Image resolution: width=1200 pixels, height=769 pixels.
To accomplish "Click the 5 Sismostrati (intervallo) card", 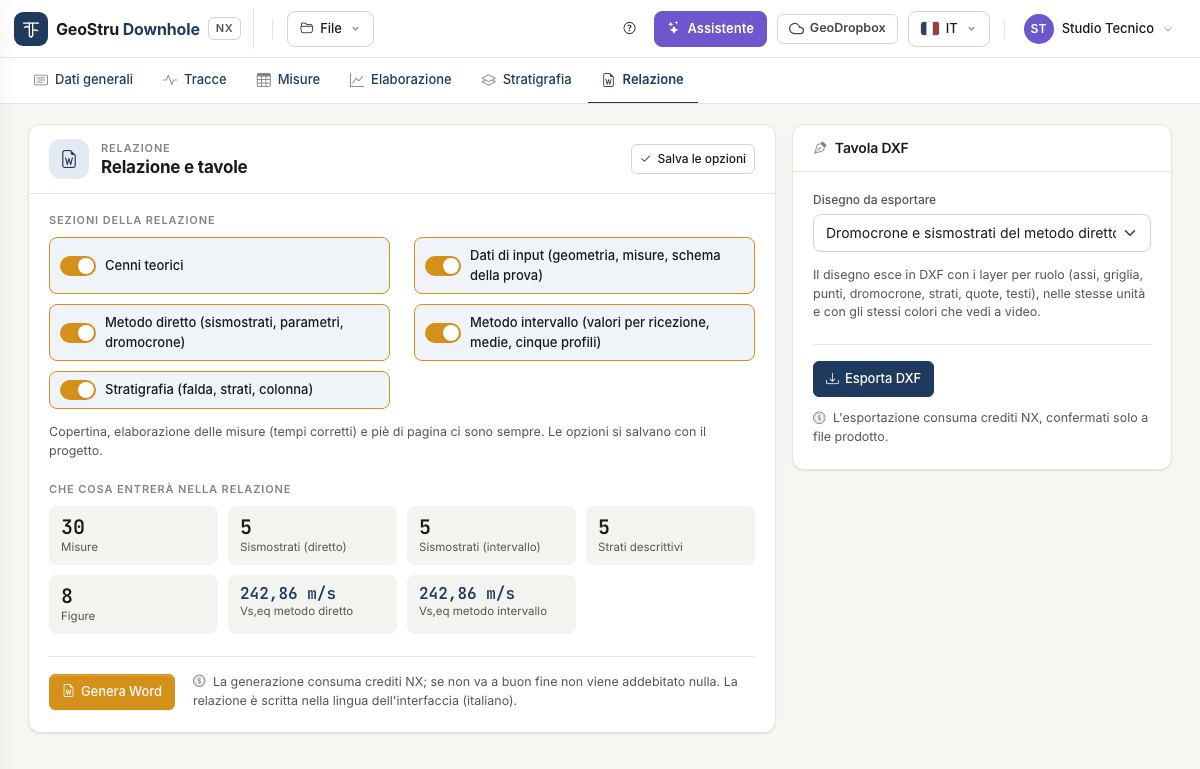I will coord(491,536).
